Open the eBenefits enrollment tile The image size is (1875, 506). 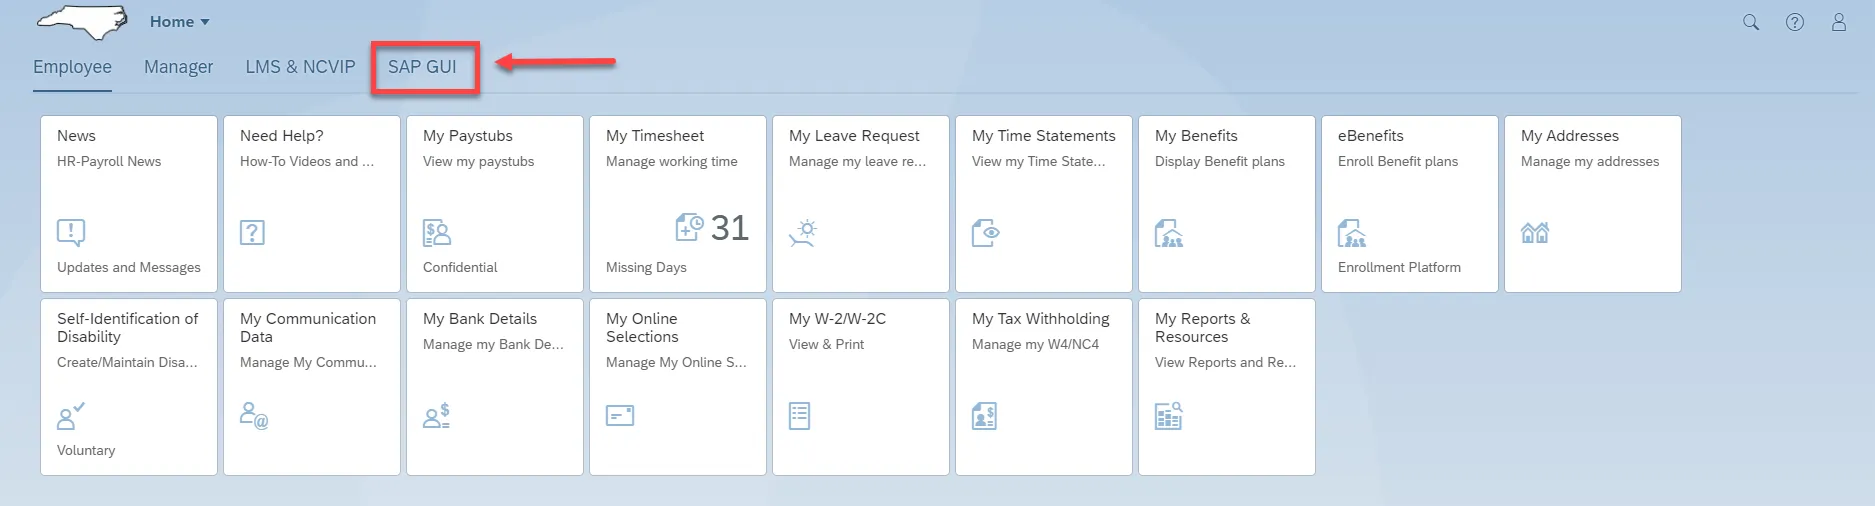(x=1410, y=204)
